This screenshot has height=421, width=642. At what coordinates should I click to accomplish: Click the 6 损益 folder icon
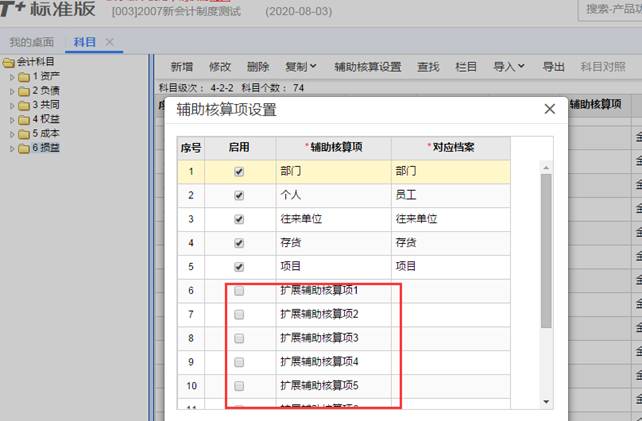[24, 148]
